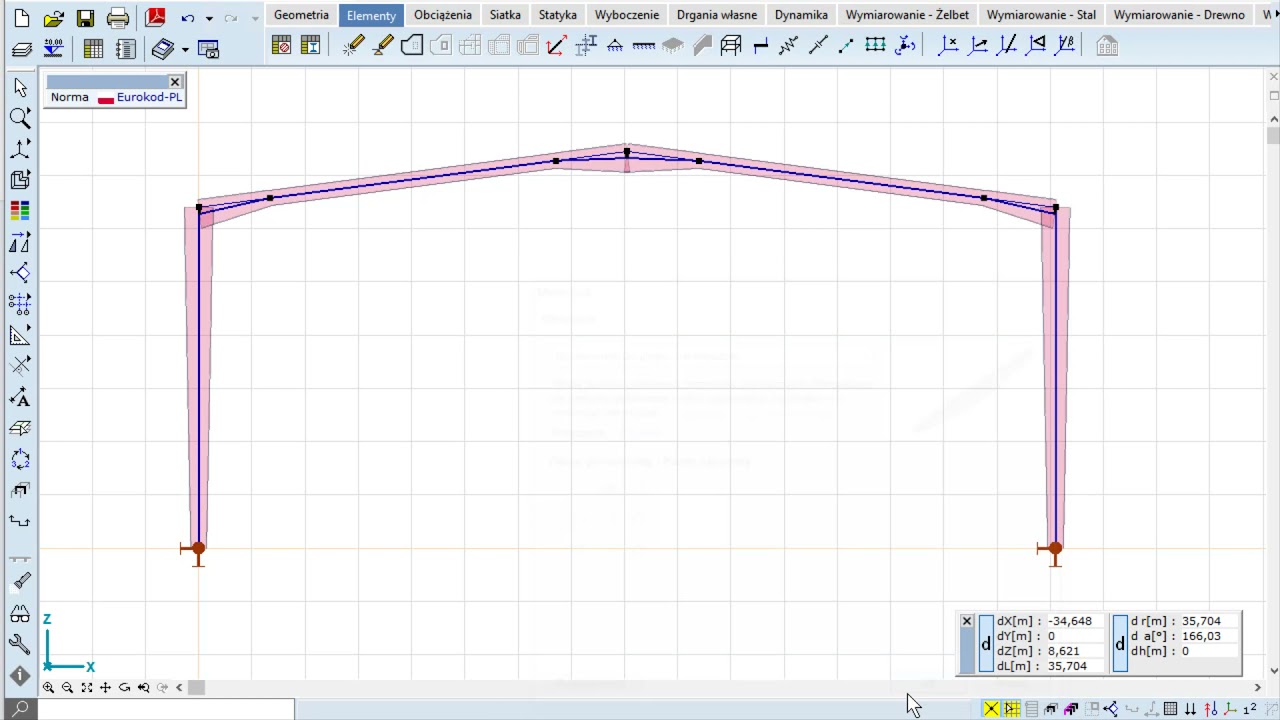The height and width of the screenshot is (720, 1280).
Task: Open the Wymiarowanie - Żelbet tab
Action: [x=907, y=15]
